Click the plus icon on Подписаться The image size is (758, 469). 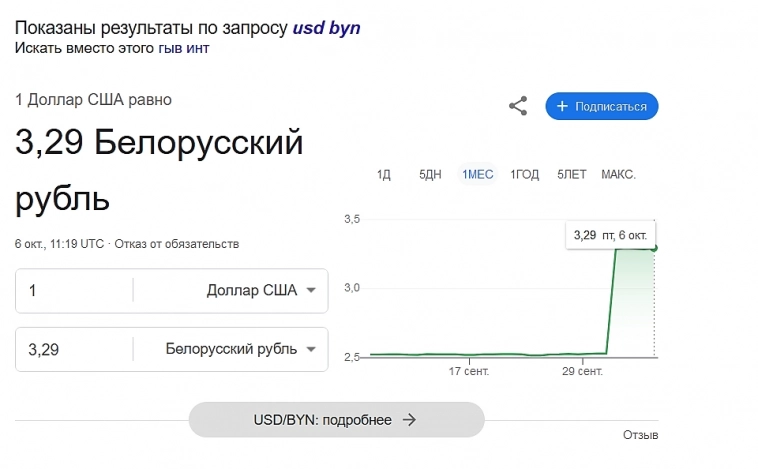(562, 106)
